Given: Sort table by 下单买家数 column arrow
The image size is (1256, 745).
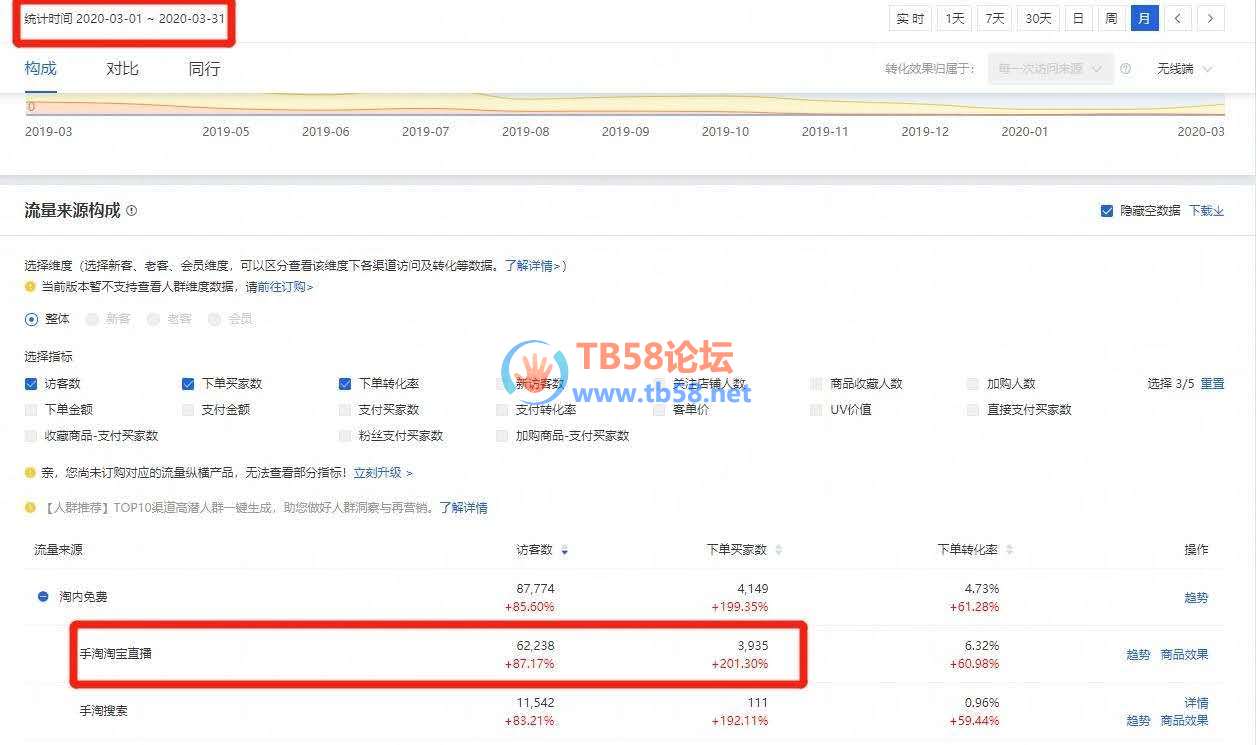Looking at the screenshot, I should [779, 550].
